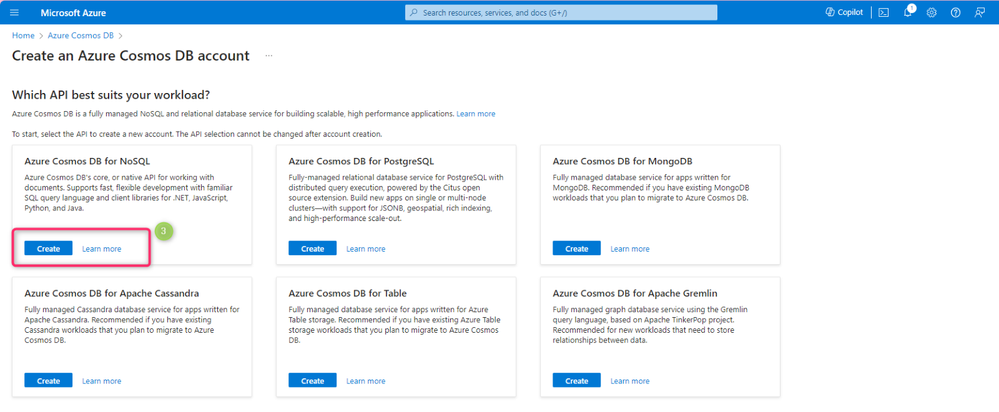Open Learn more for PostgreSQL

point(366,249)
